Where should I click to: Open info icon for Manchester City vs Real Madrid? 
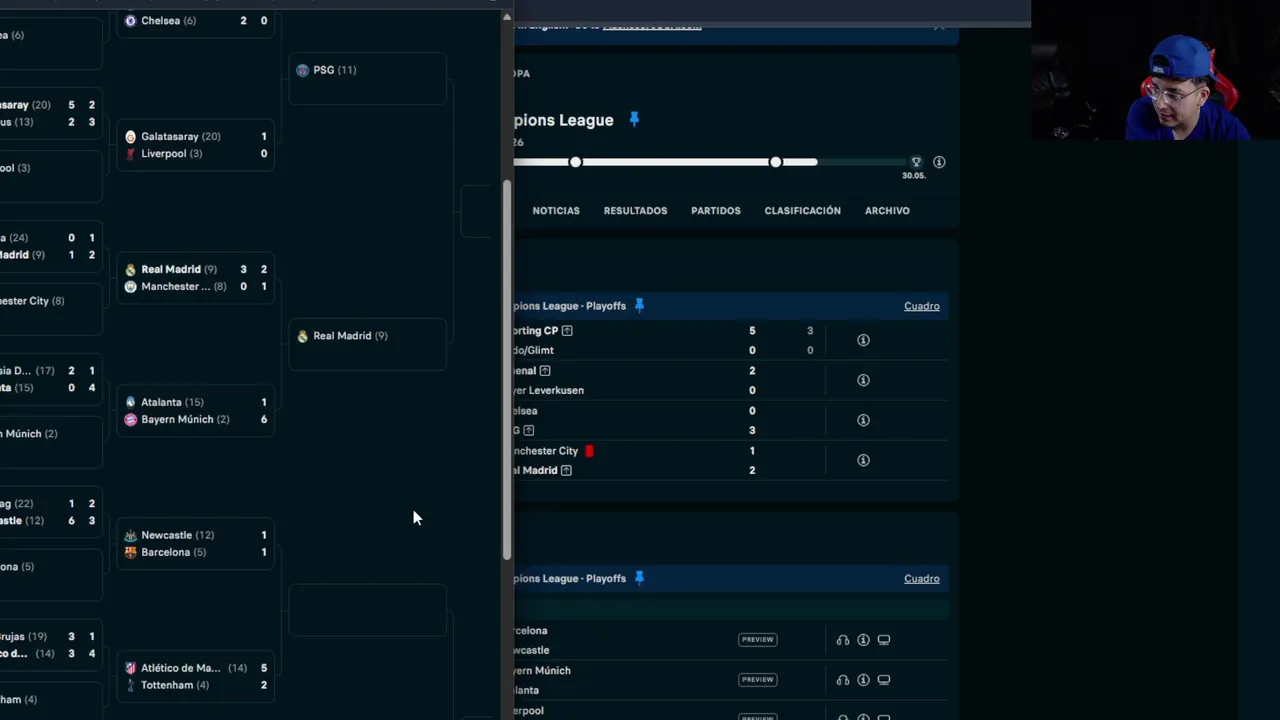coord(863,460)
